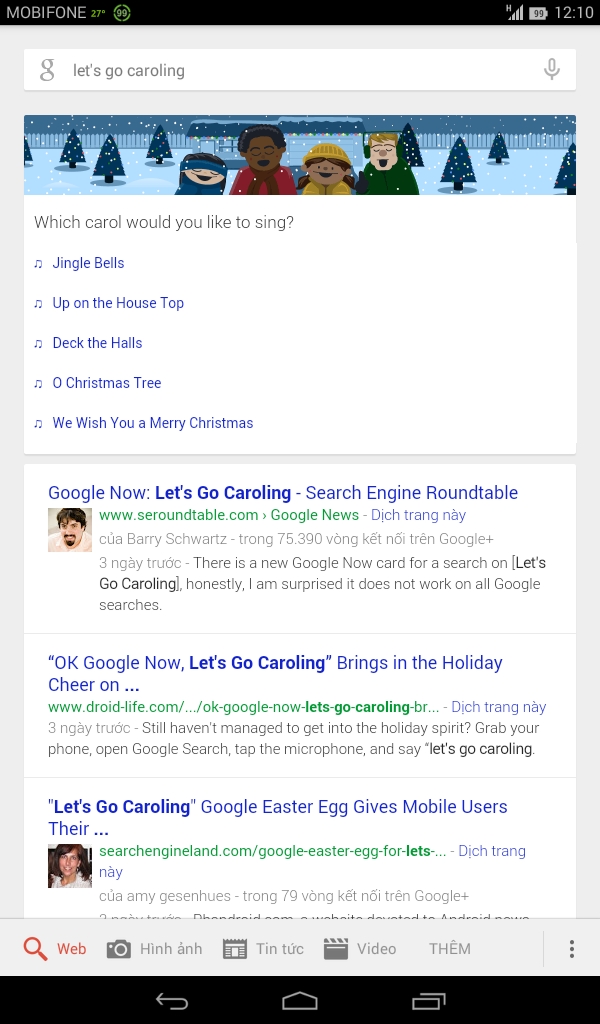Viewport: 600px width, 1024px height.
Task: Select Up on the House Top carol
Action: tap(118, 303)
